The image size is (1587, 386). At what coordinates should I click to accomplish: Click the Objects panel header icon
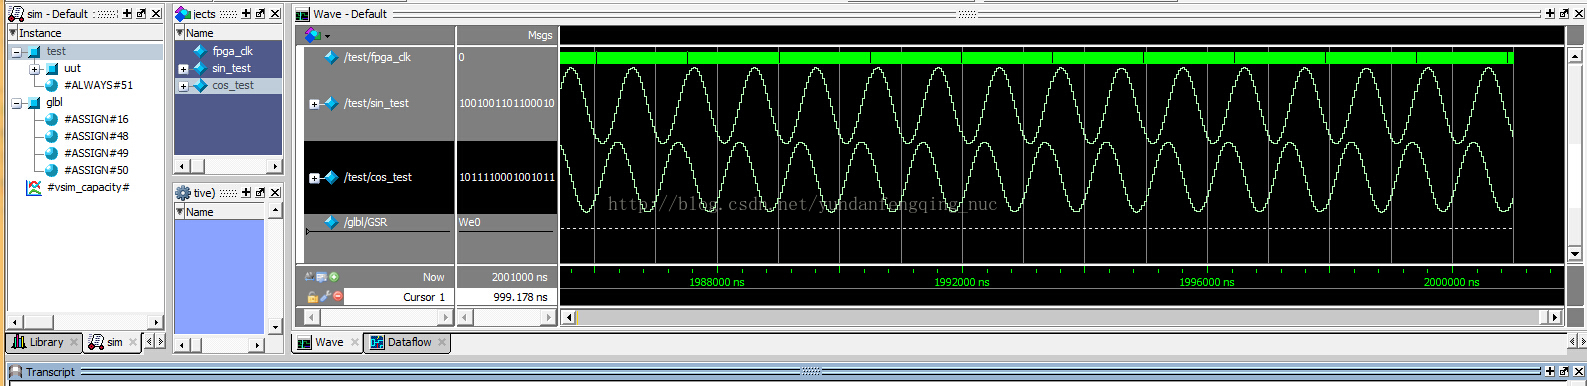[x=182, y=14]
